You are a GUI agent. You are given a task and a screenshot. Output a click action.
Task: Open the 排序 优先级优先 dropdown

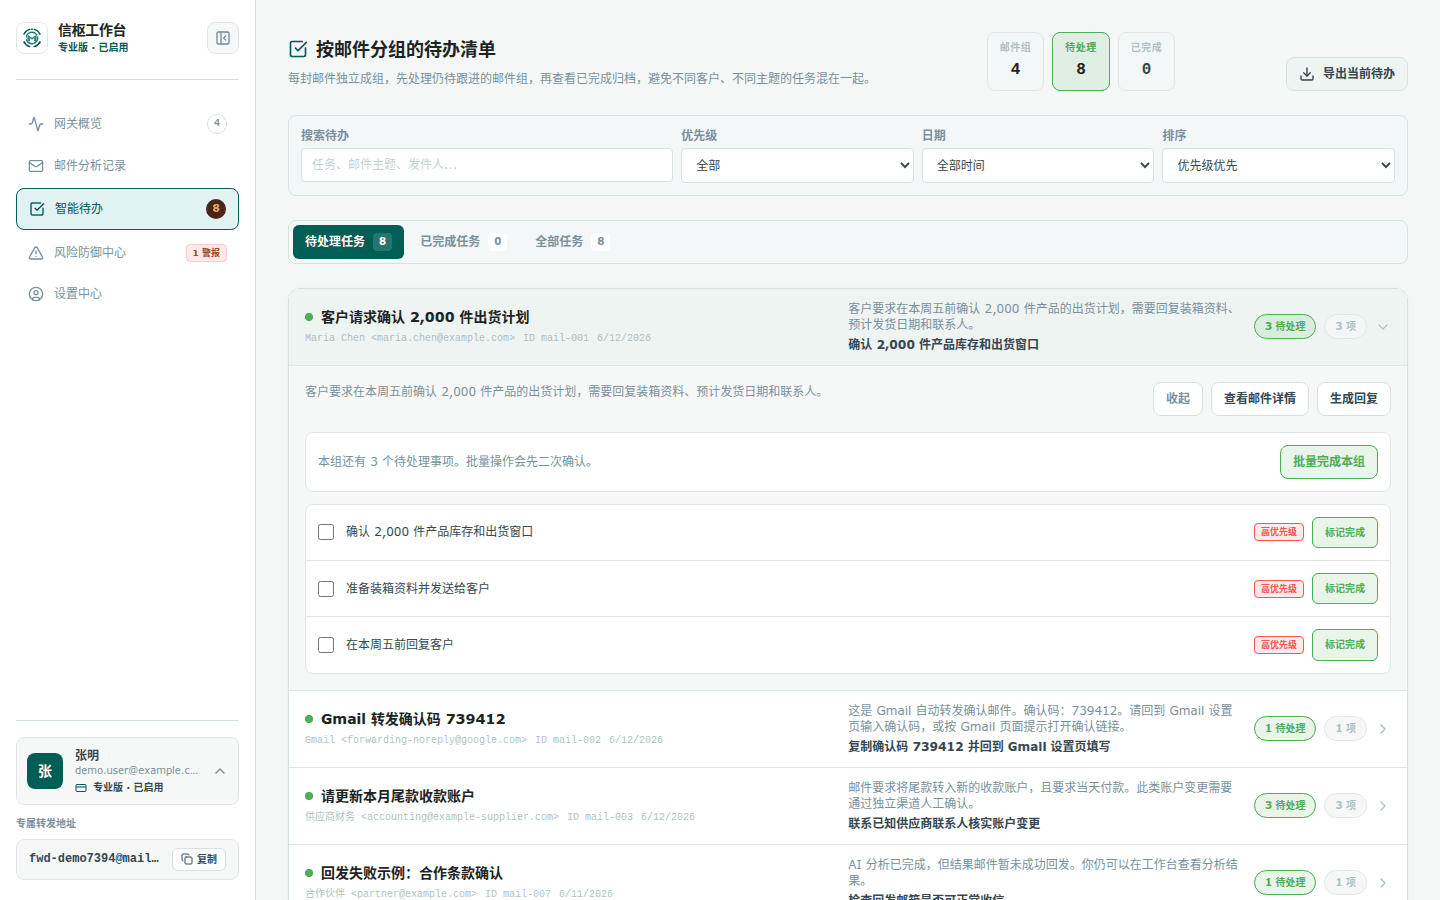(x=1278, y=166)
